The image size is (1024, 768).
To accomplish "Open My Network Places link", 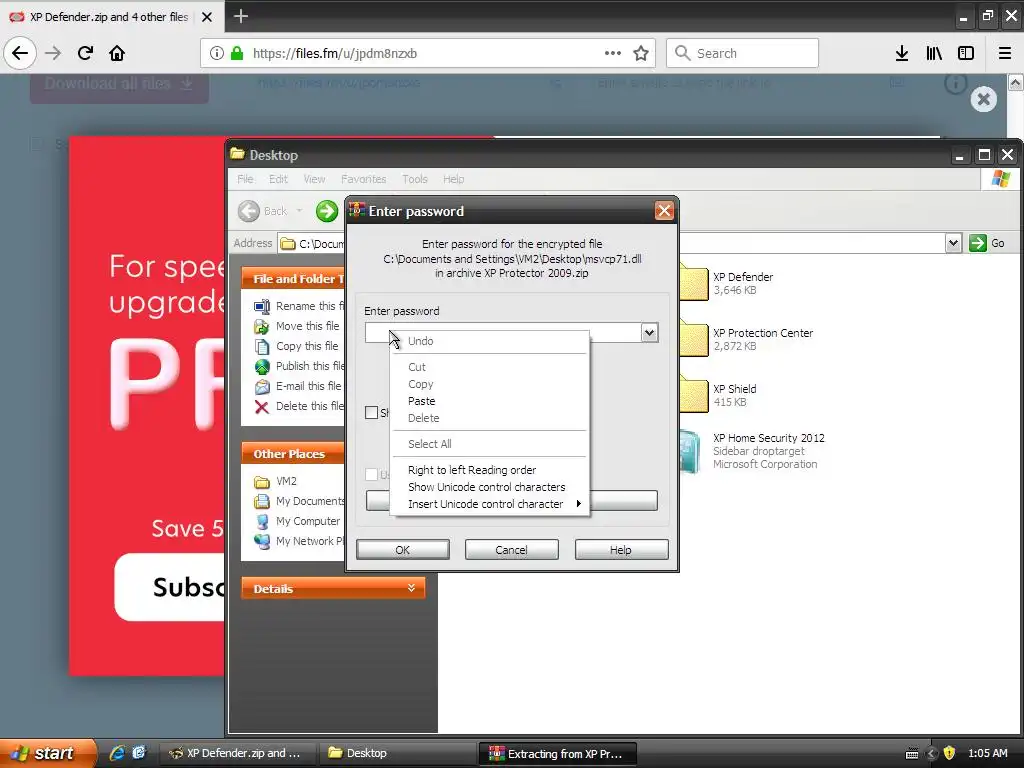I will (x=299, y=541).
